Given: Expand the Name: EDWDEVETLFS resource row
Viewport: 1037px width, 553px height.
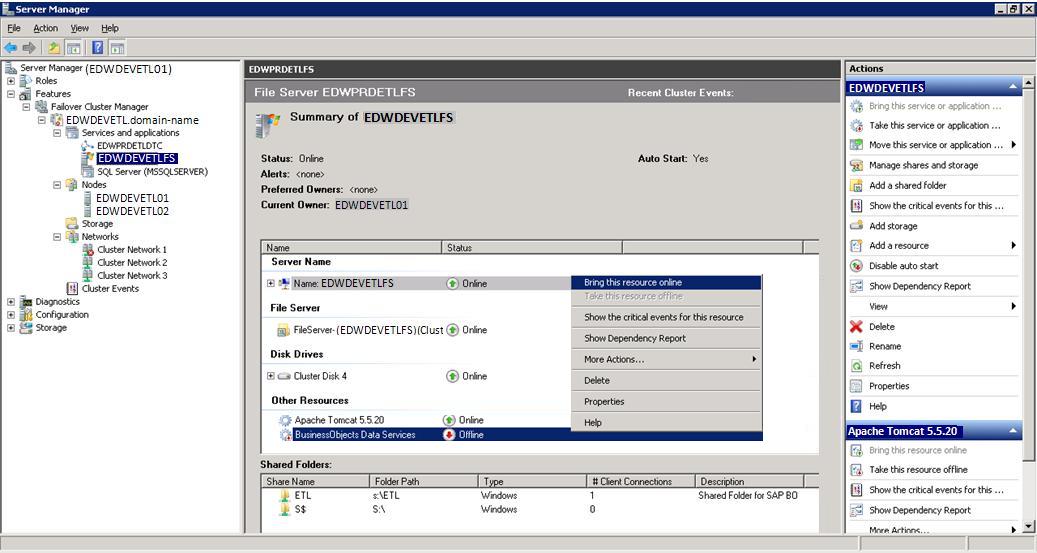Looking at the screenshot, I should click(x=270, y=283).
